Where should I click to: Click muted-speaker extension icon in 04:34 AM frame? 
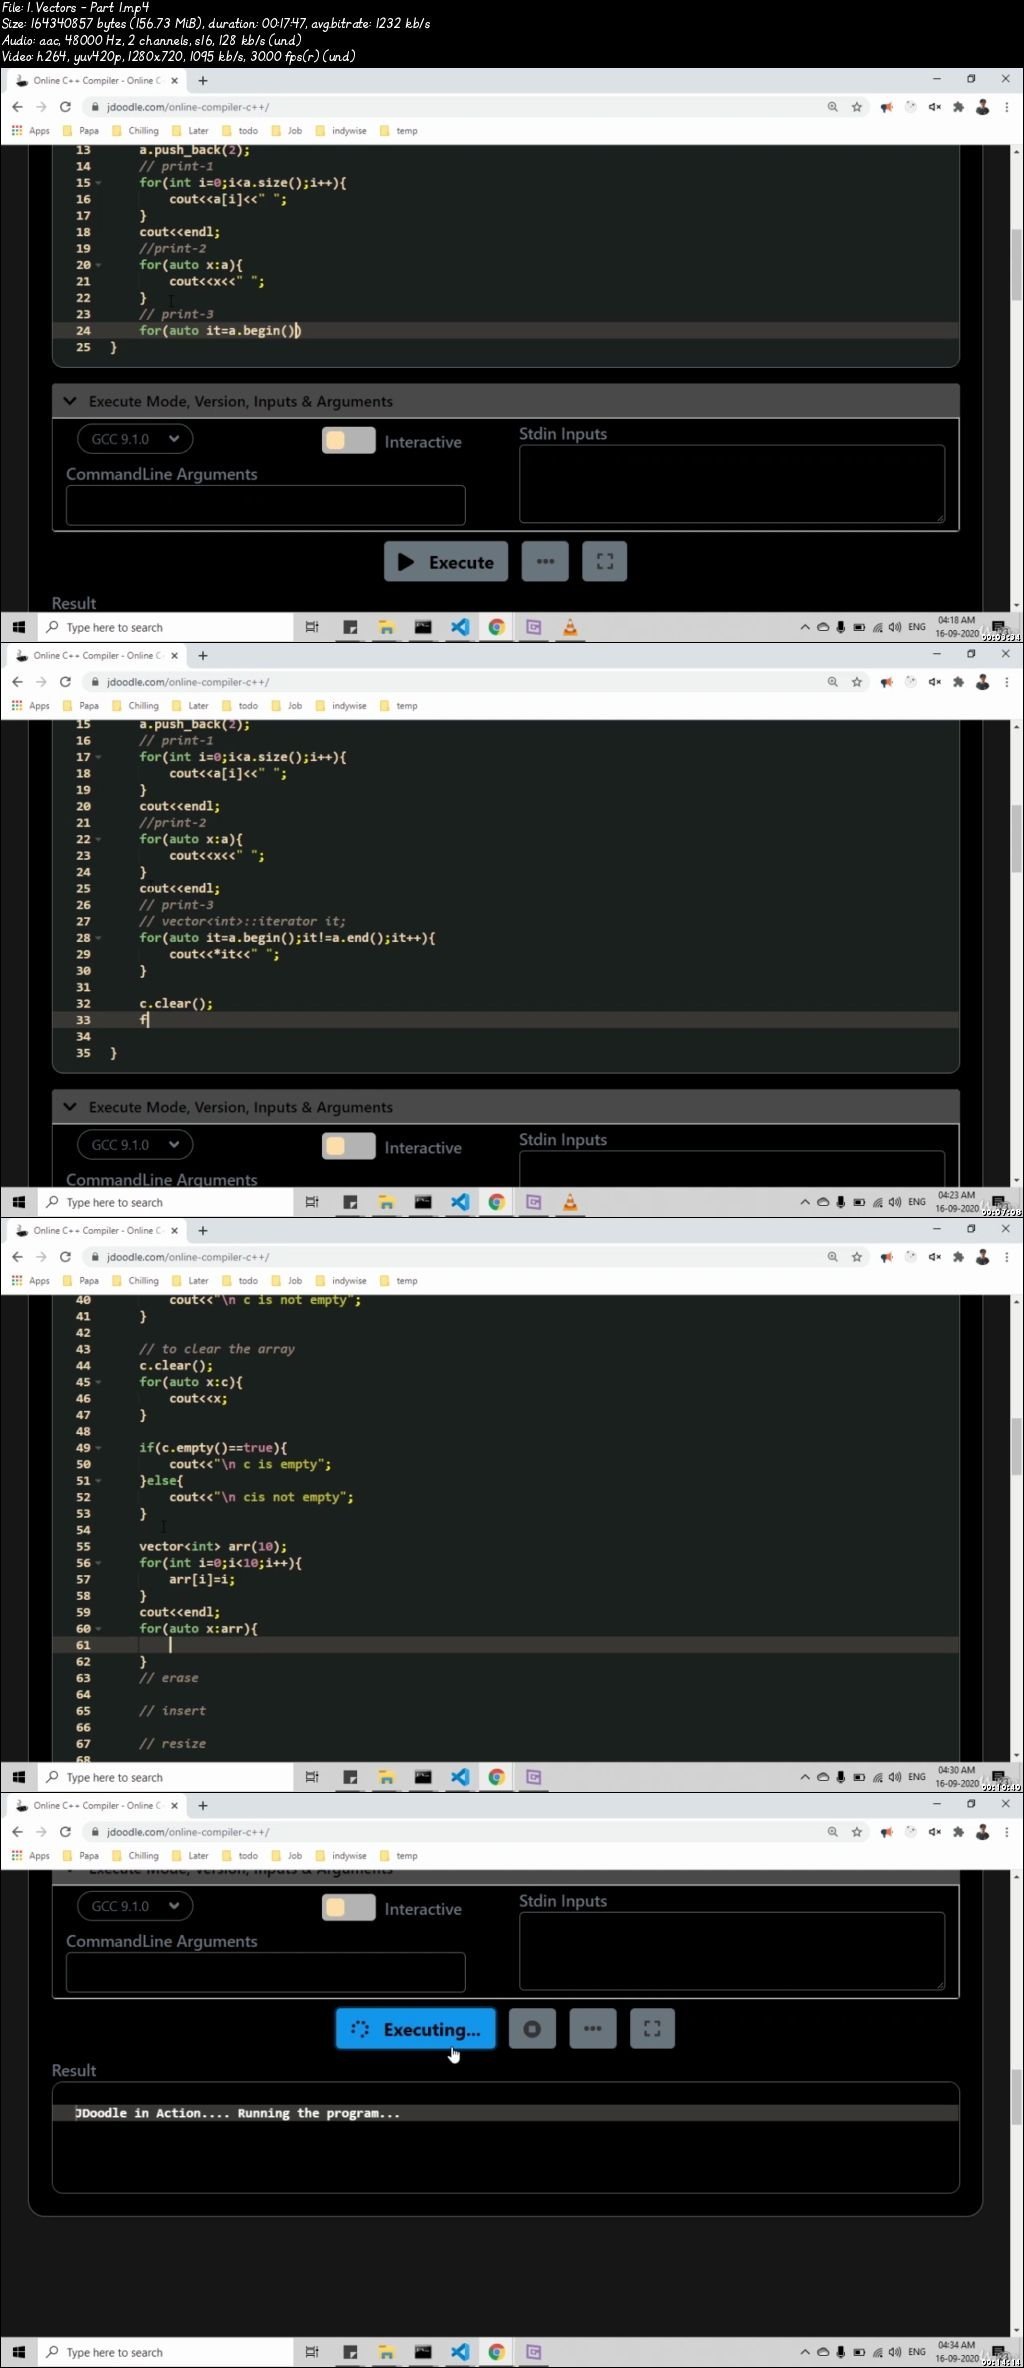(934, 1832)
